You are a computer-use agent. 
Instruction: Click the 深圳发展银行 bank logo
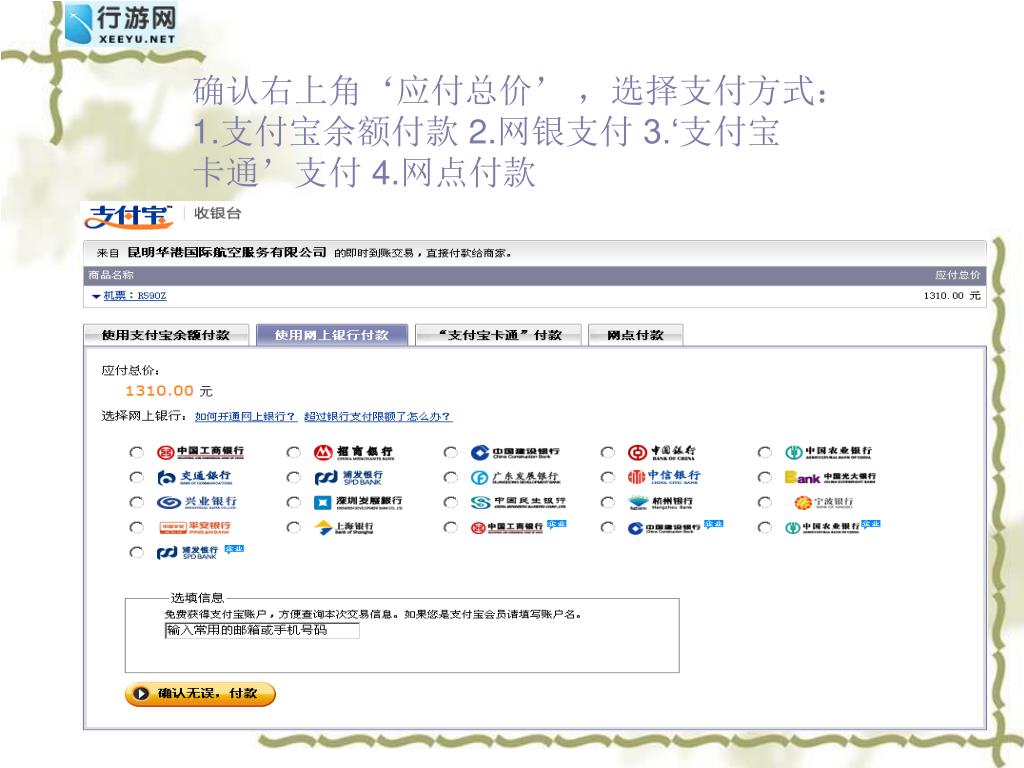[x=358, y=502]
